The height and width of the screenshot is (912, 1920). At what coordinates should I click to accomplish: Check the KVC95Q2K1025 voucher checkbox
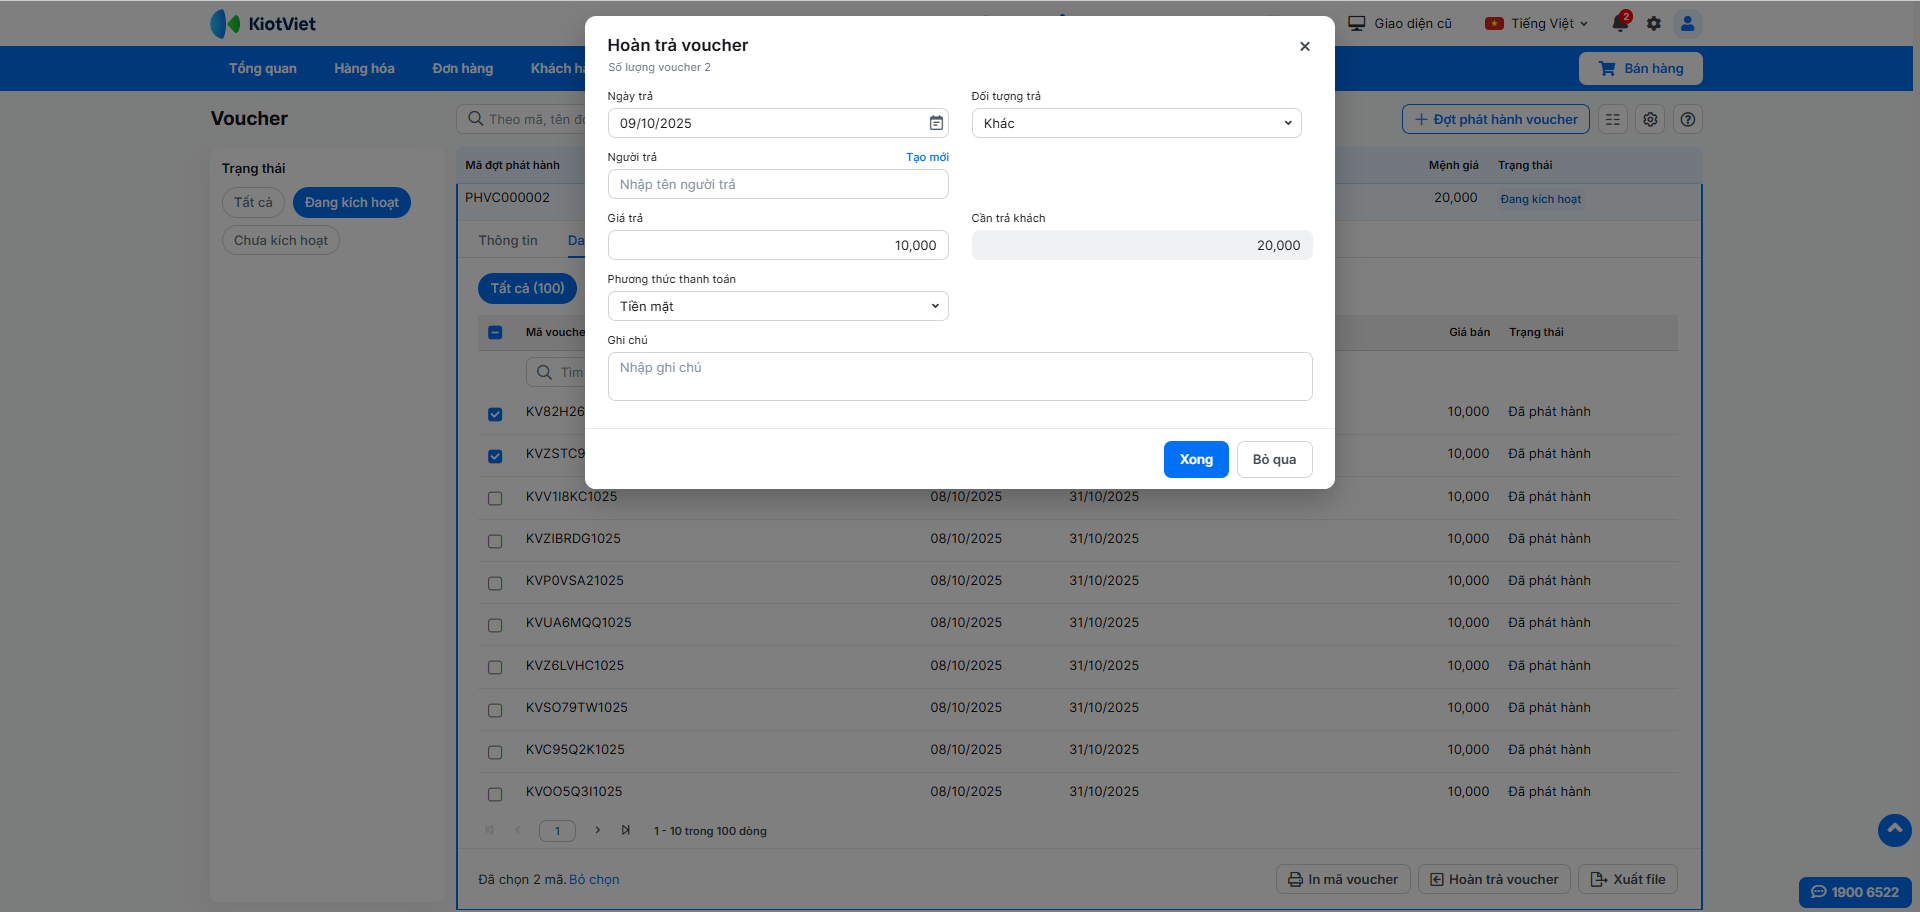(495, 752)
